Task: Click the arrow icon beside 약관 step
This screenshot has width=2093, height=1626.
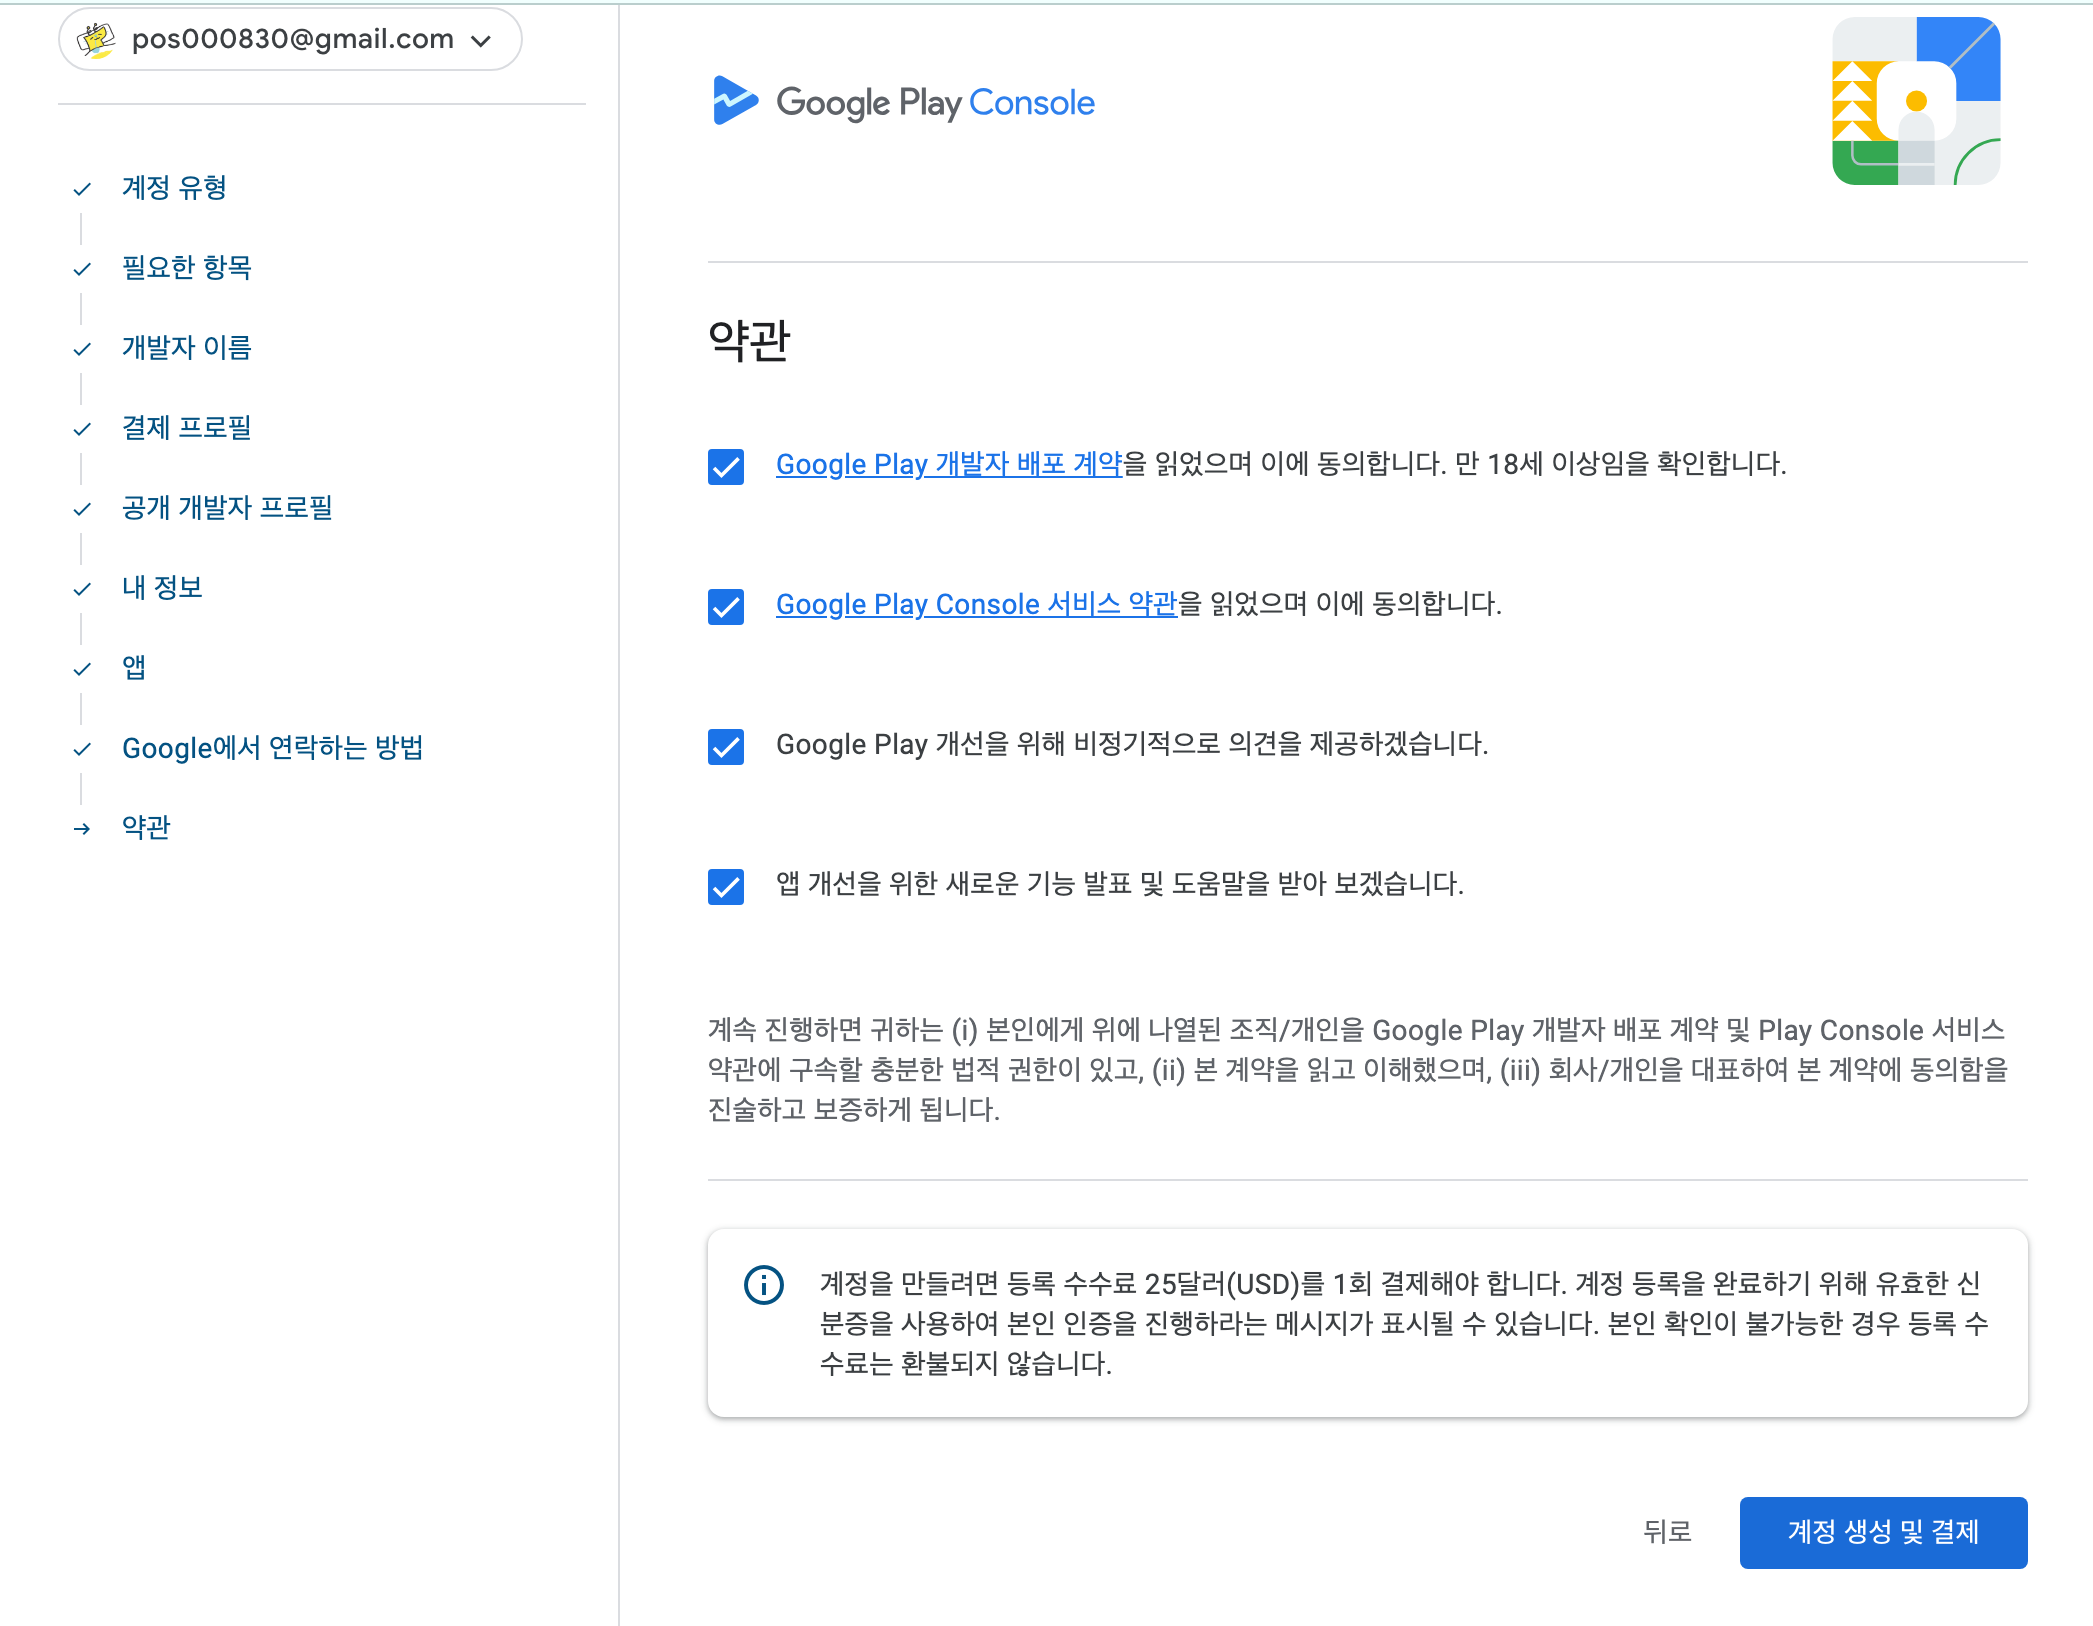Action: click(82, 829)
